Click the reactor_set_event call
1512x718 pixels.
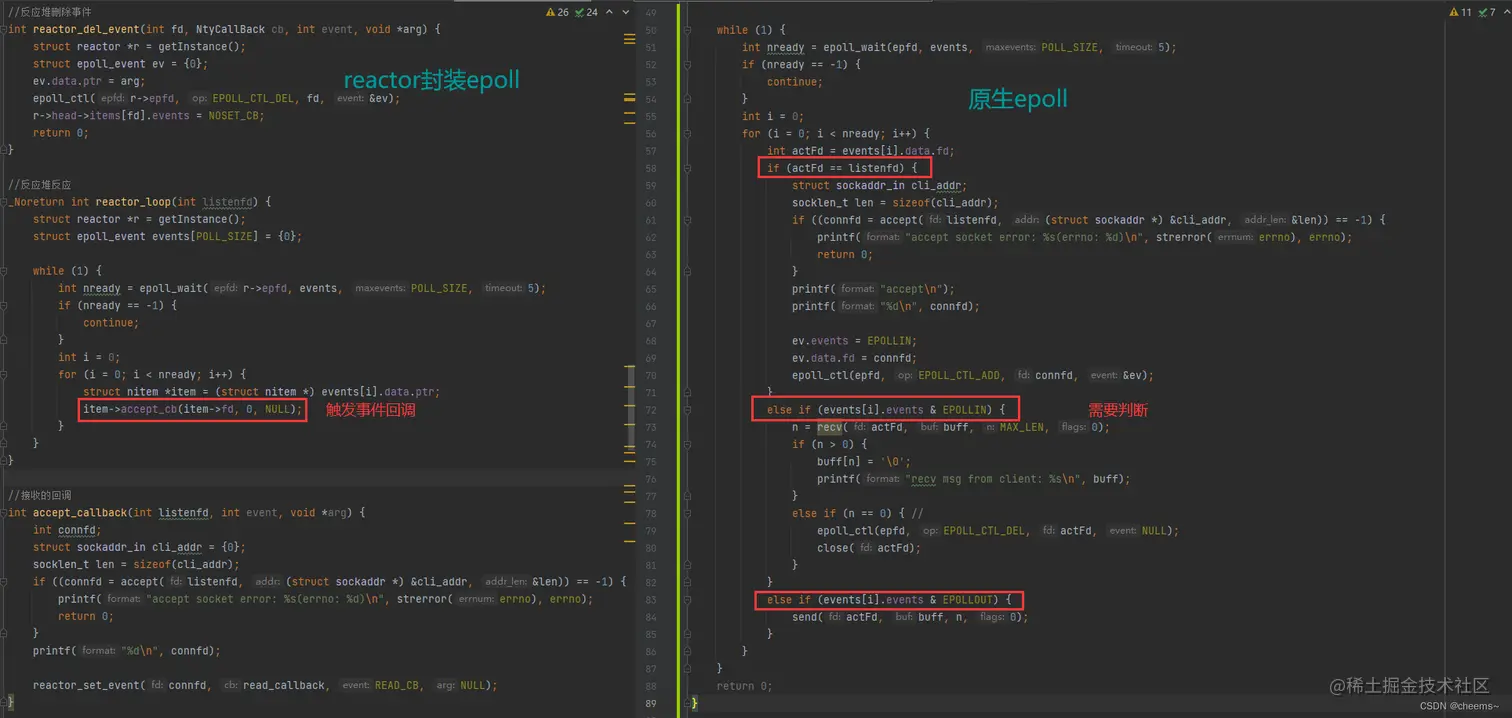[85, 686]
